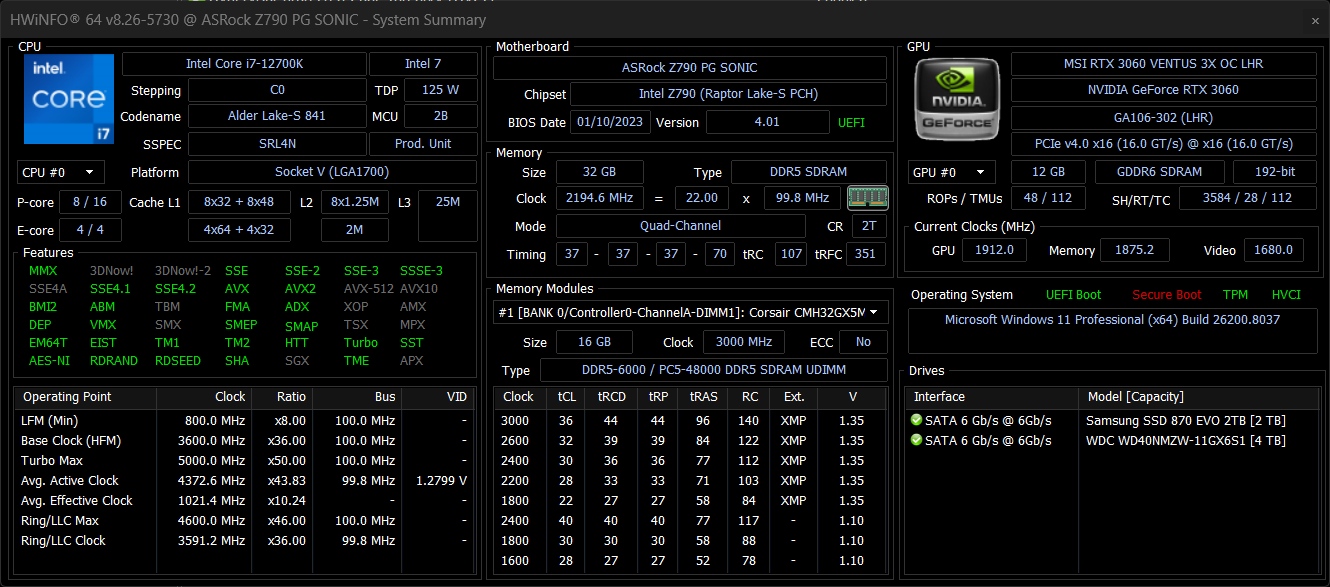The image size is (1330, 587).
Task: Click the Alder Lake-S 841 codename field
Action: (x=277, y=116)
